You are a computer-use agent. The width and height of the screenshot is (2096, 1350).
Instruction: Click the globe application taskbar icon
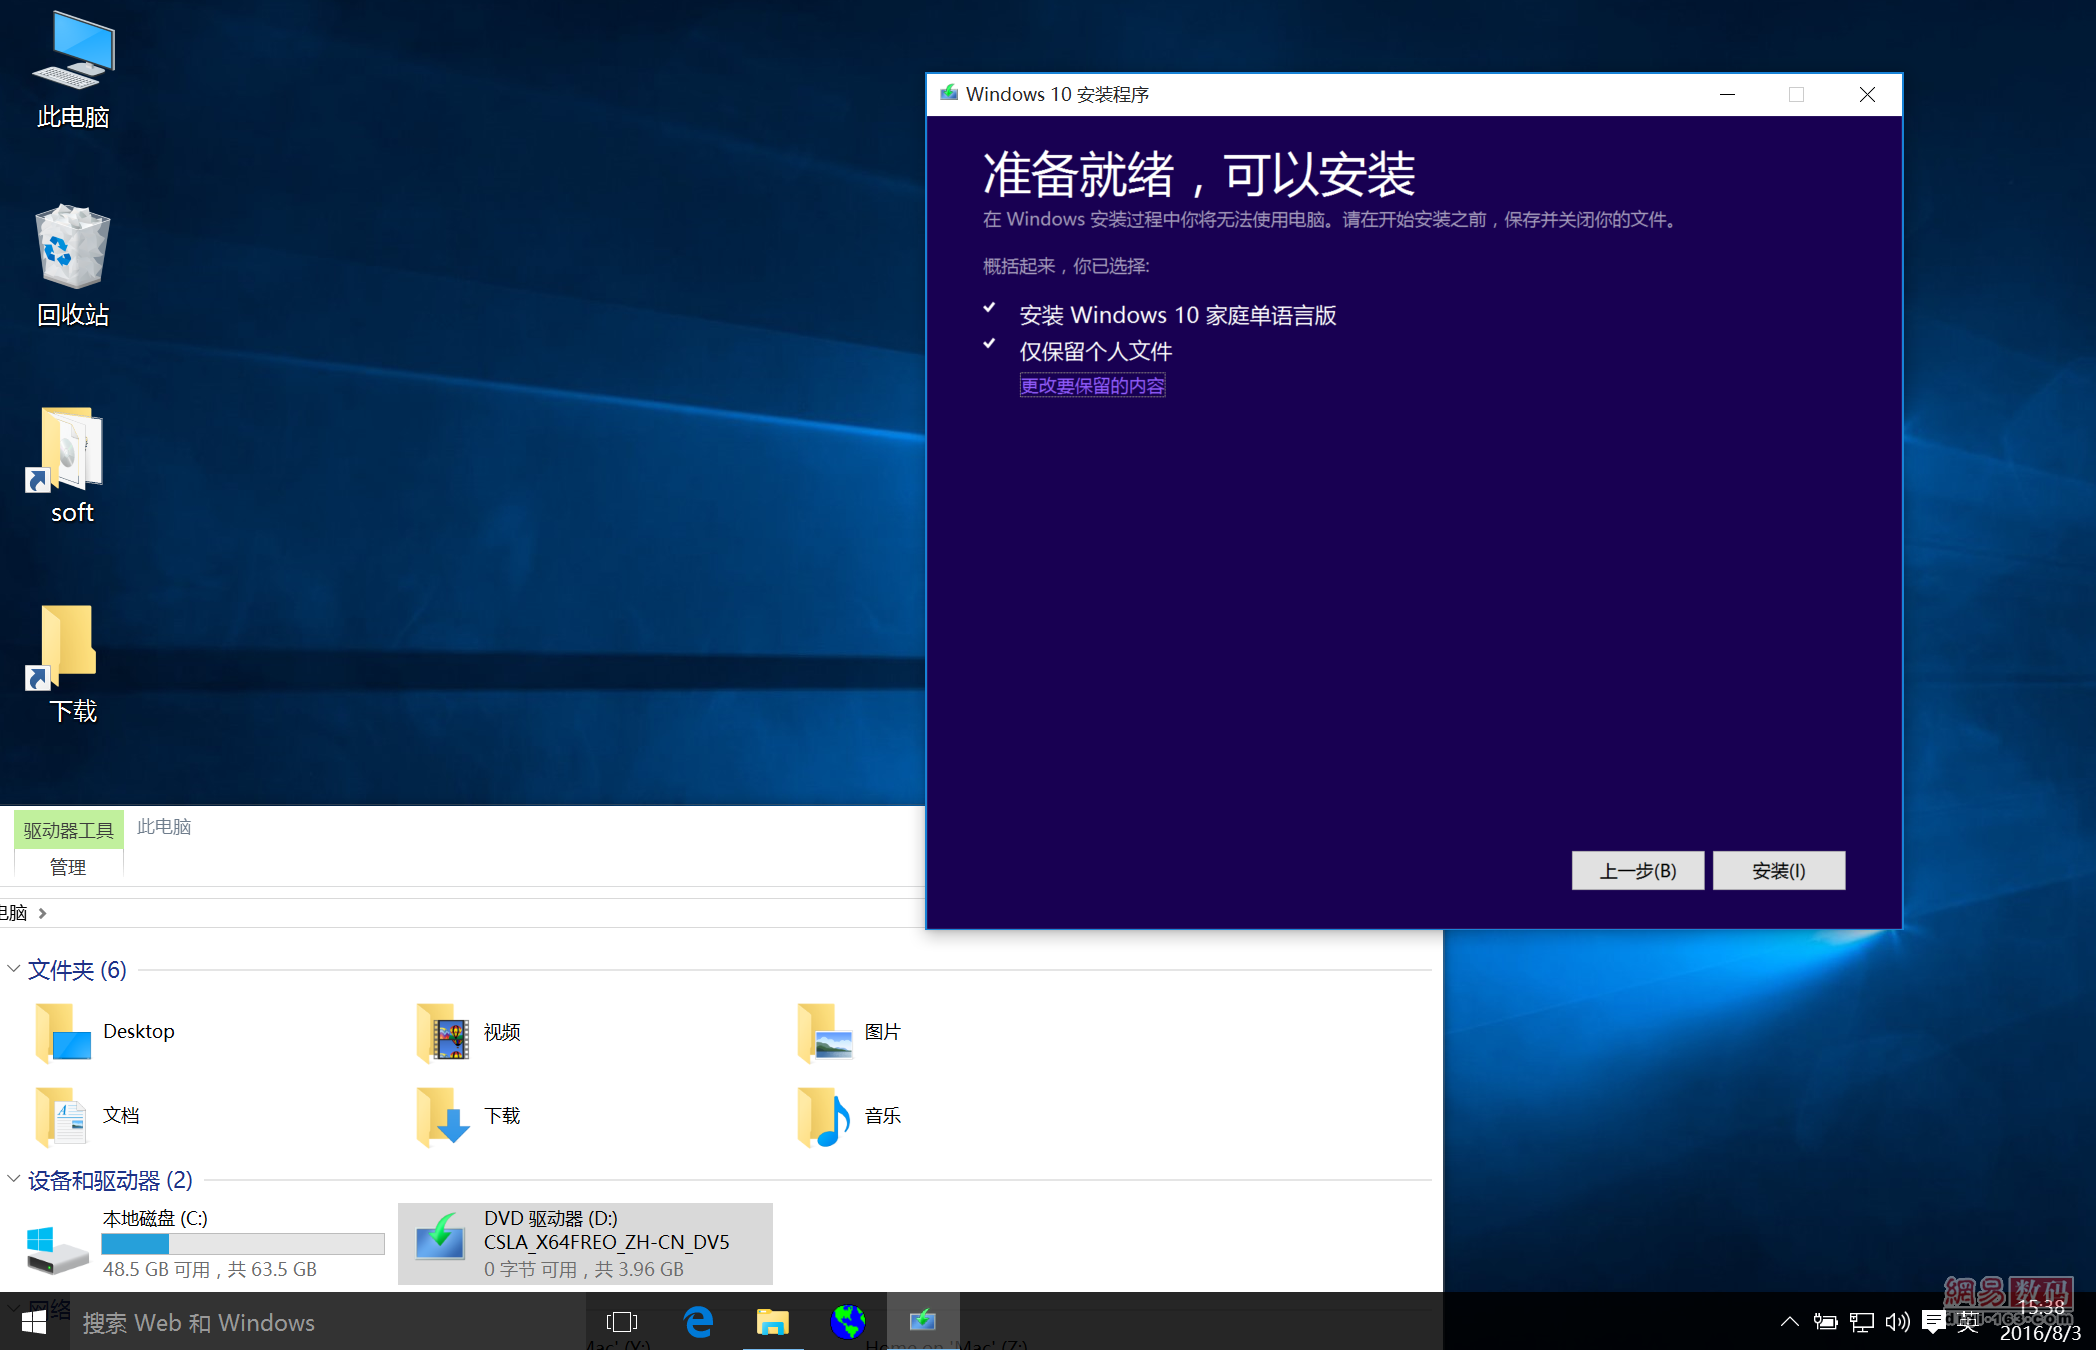(848, 1322)
